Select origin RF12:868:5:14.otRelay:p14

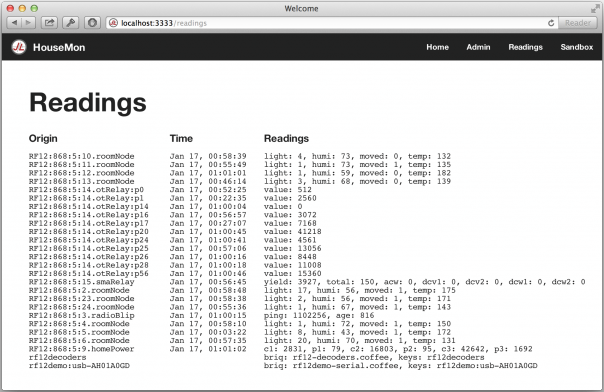coord(89,206)
